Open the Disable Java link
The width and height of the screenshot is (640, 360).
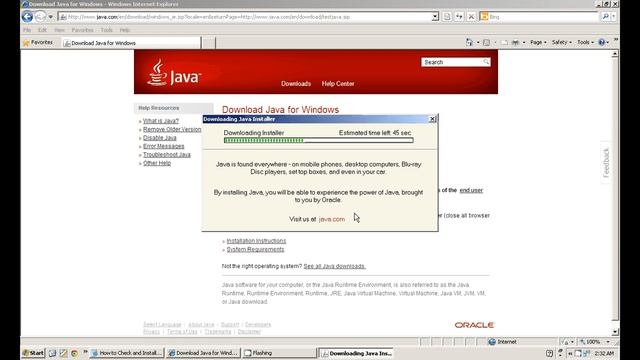coord(160,138)
